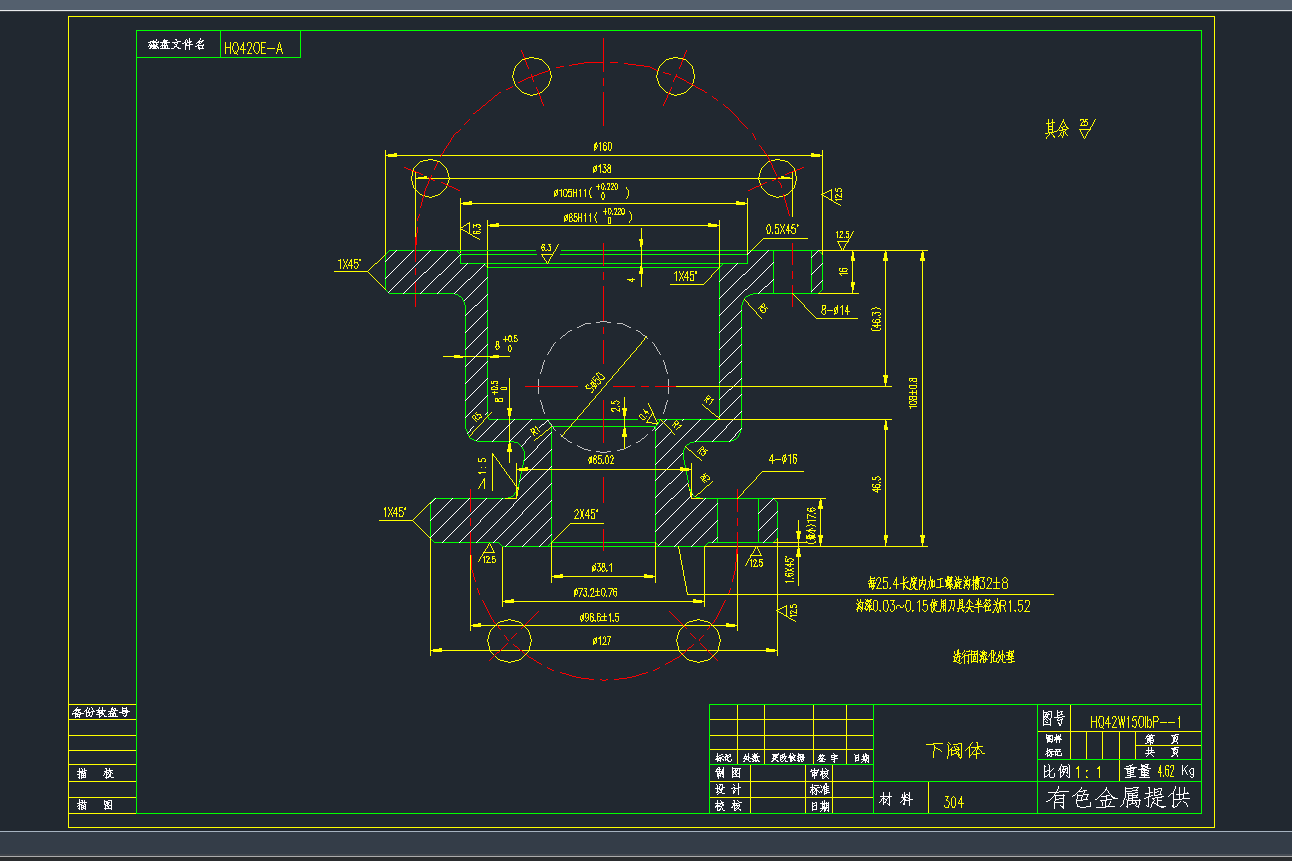Click the weight value 4.62 Kg
Viewport: 1292px width, 861px height.
[x=1174, y=771]
